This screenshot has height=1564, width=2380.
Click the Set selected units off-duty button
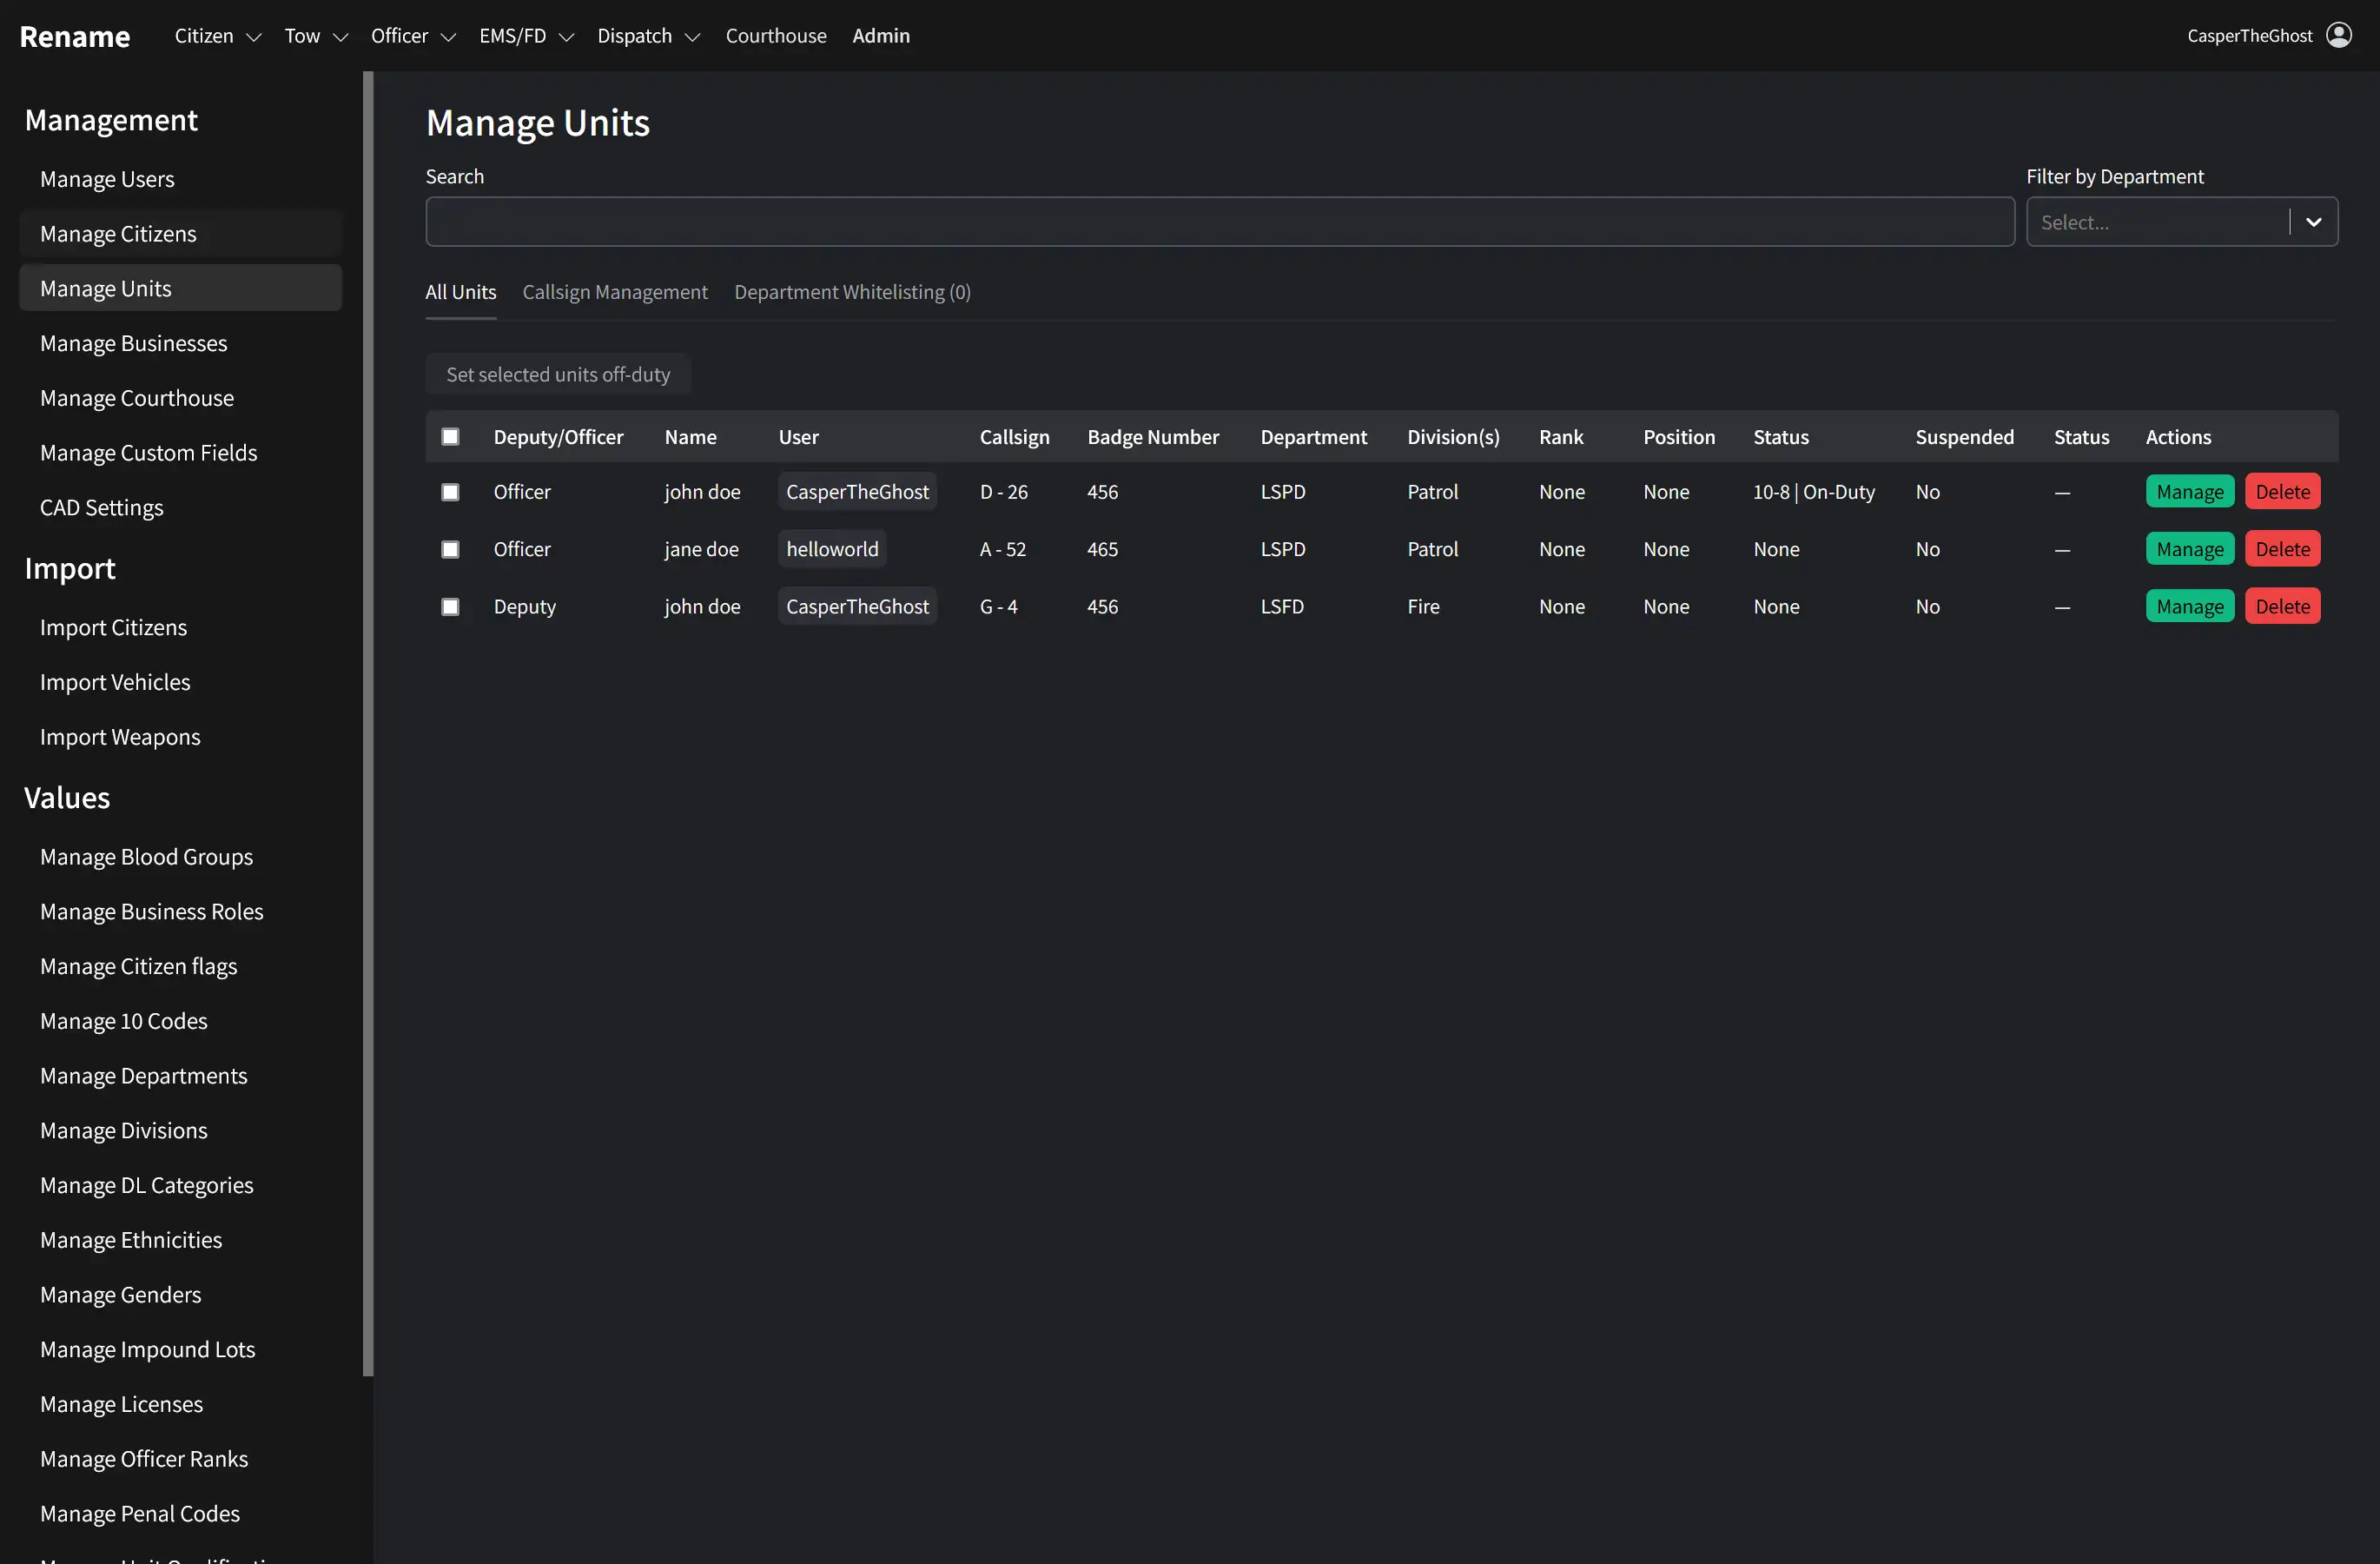558,374
